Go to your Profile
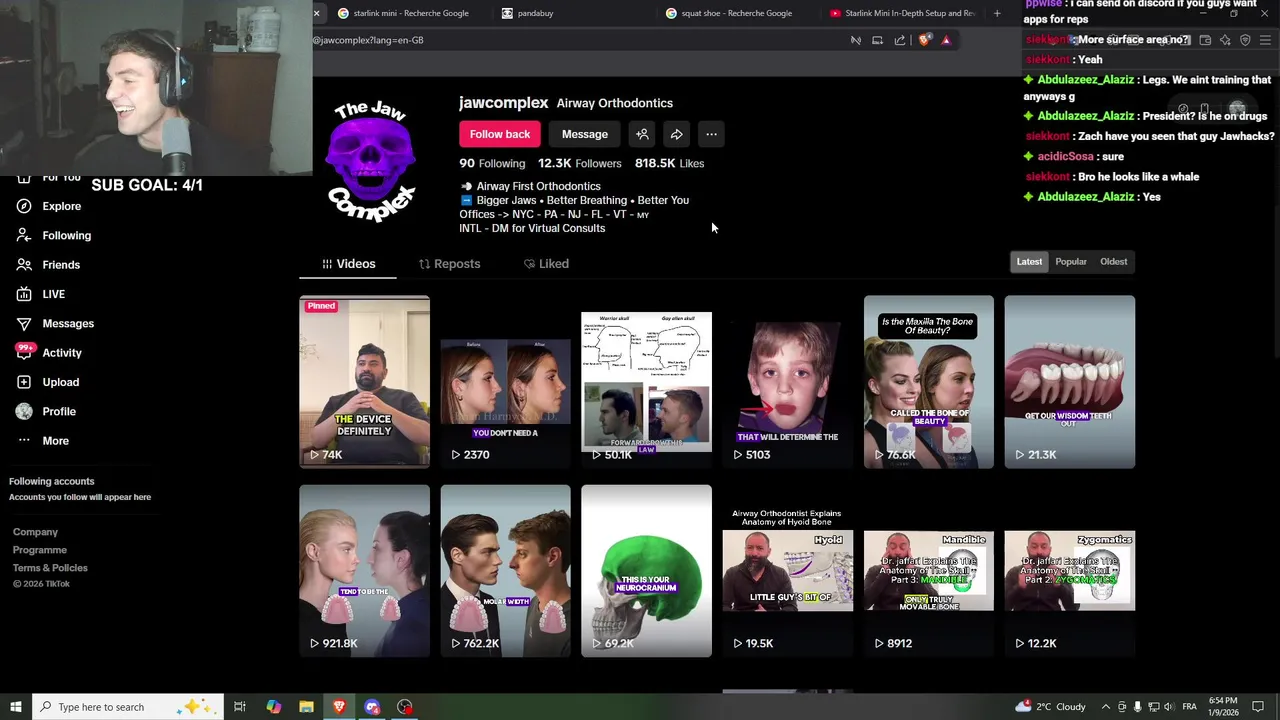Screen dimensions: 1280x720 [46, 411]
